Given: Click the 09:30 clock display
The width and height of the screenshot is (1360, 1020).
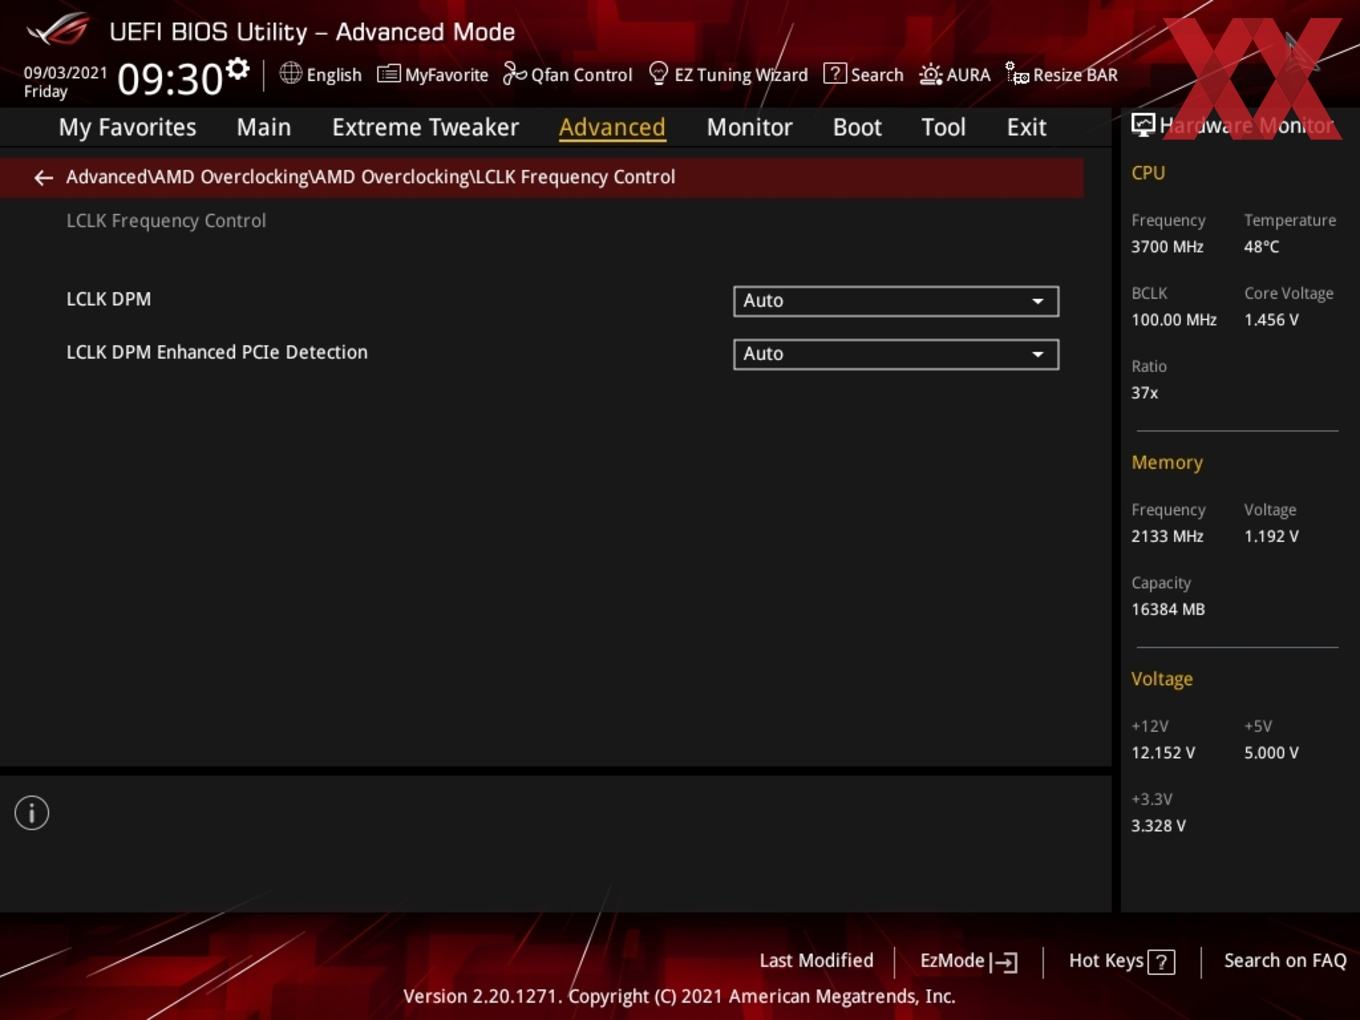Looking at the screenshot, I should click(170, 79).
